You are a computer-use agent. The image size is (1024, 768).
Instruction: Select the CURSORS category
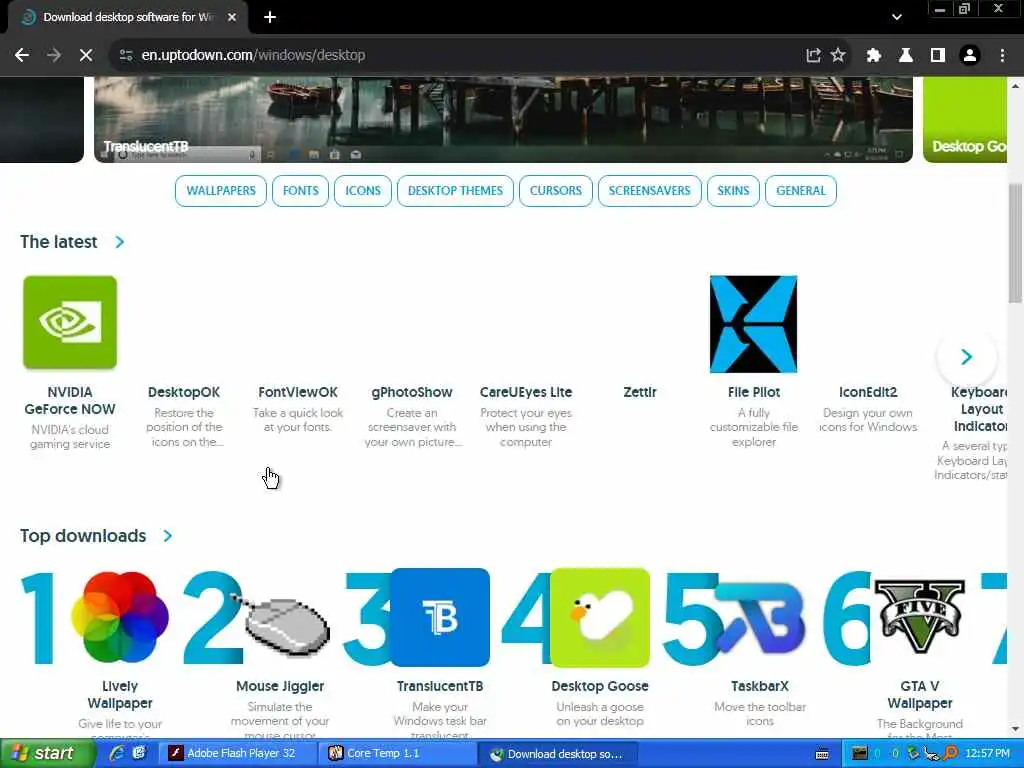[556, 191]
